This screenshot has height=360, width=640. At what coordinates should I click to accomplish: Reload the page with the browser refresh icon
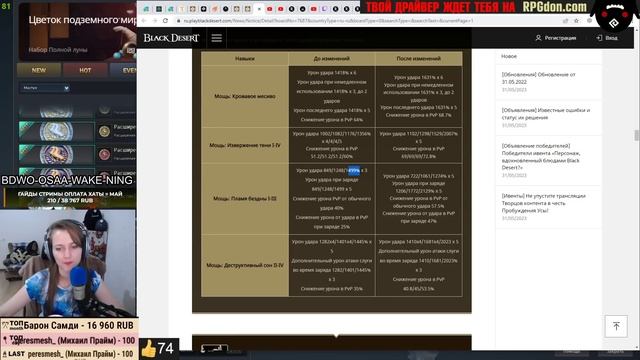click(x=165, y=20)
